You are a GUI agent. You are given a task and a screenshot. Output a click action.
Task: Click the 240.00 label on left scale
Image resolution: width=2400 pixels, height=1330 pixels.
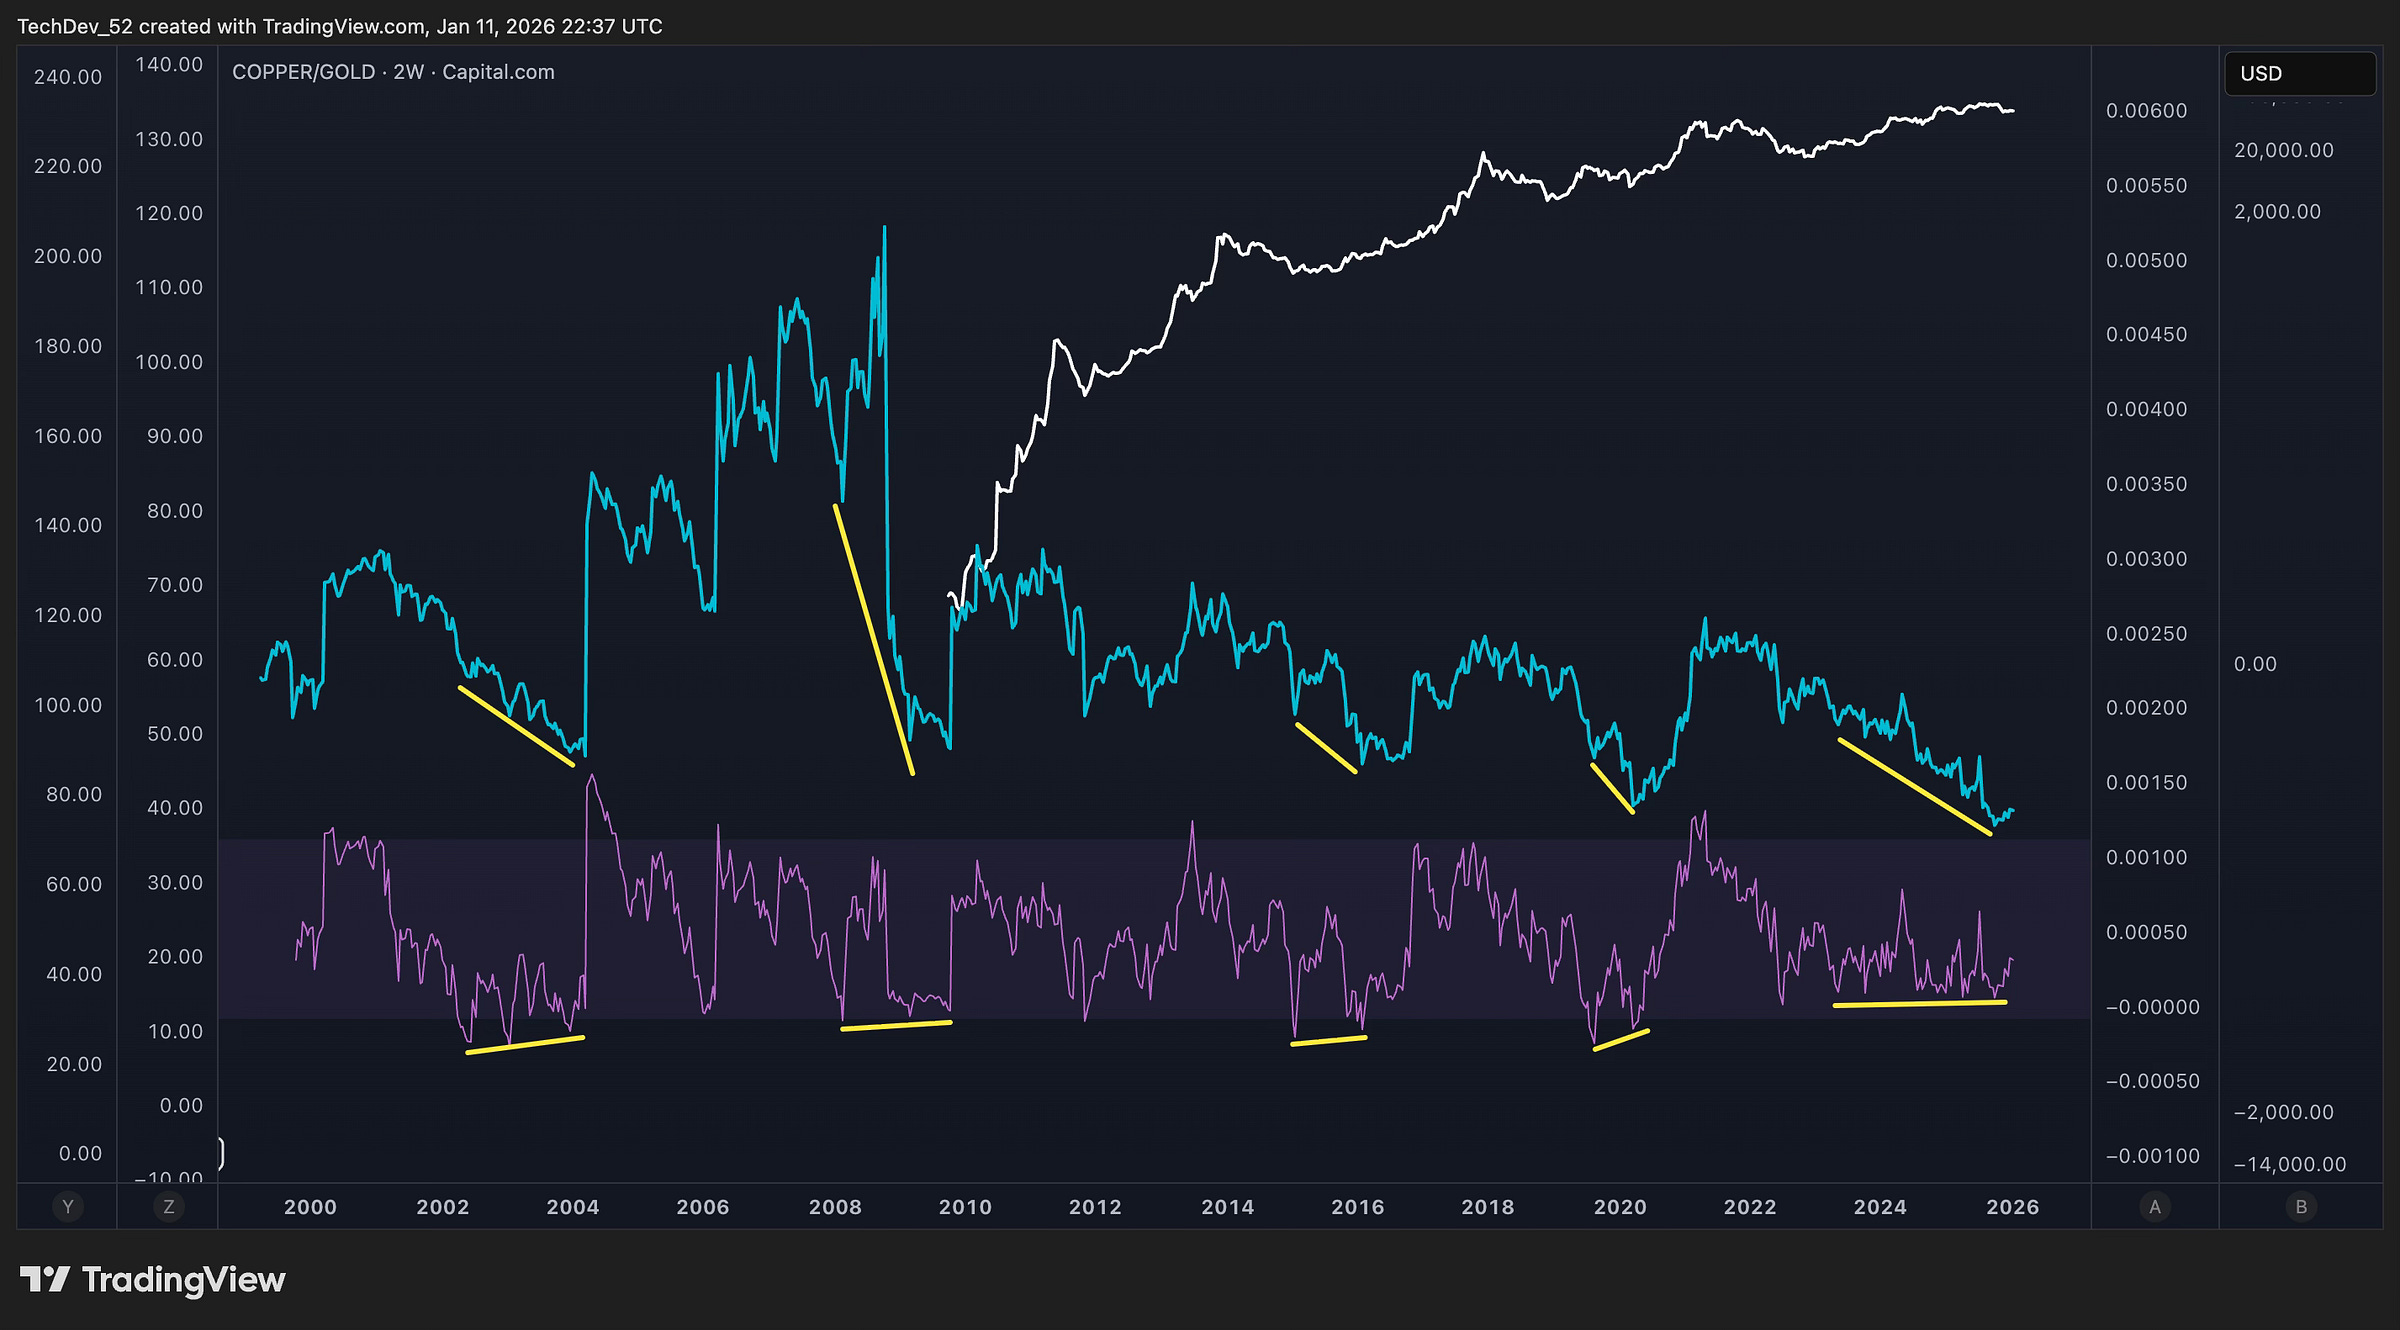pyautogui.click(x=68, y=77)
